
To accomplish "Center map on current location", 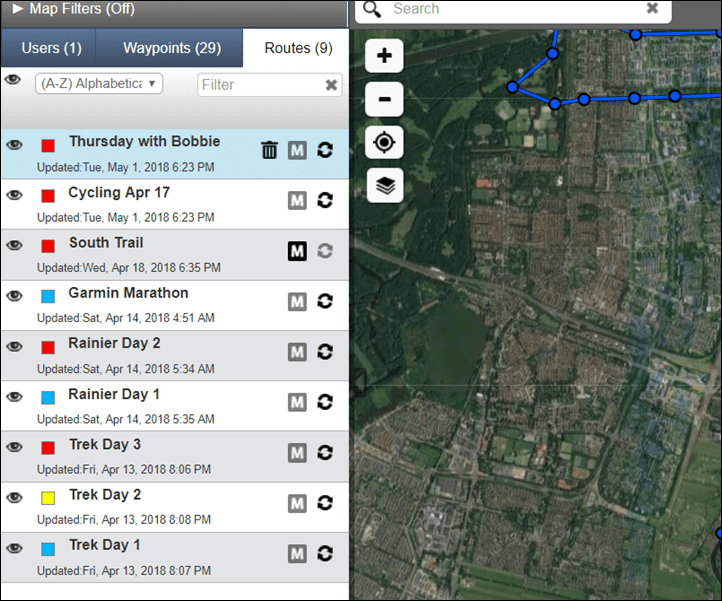I will (x=384, y=142).
